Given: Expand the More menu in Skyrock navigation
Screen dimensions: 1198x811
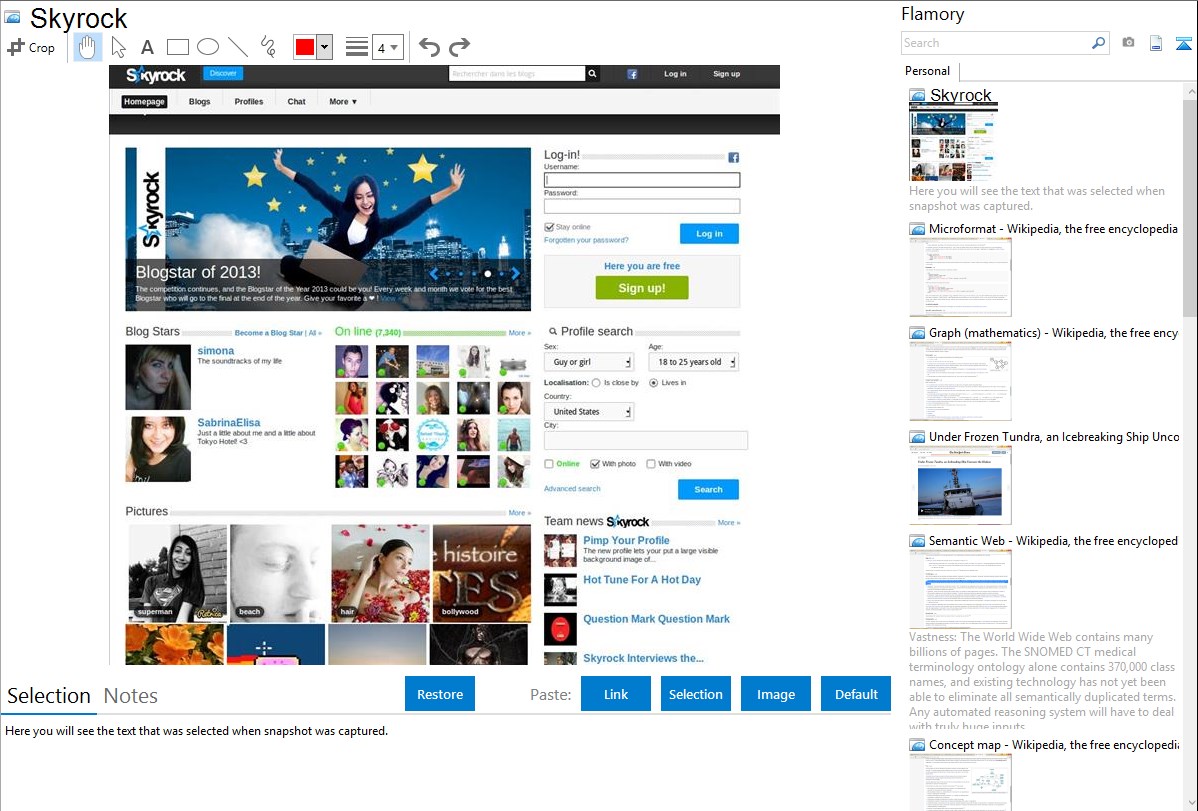Looking at the screenshot, I should click(x=343, y=102).
